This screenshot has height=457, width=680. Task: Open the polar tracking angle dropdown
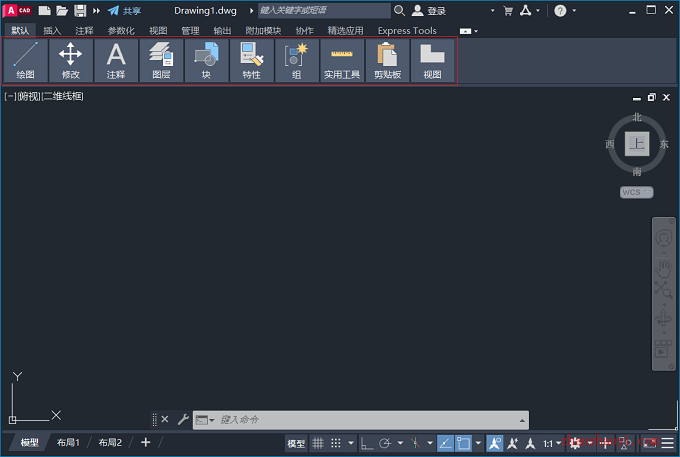click(x=400, y=443)
